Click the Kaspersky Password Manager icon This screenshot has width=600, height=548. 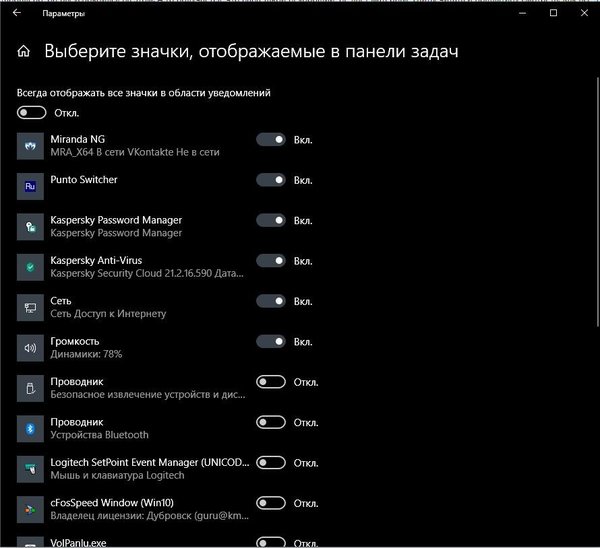coord(30,227)
